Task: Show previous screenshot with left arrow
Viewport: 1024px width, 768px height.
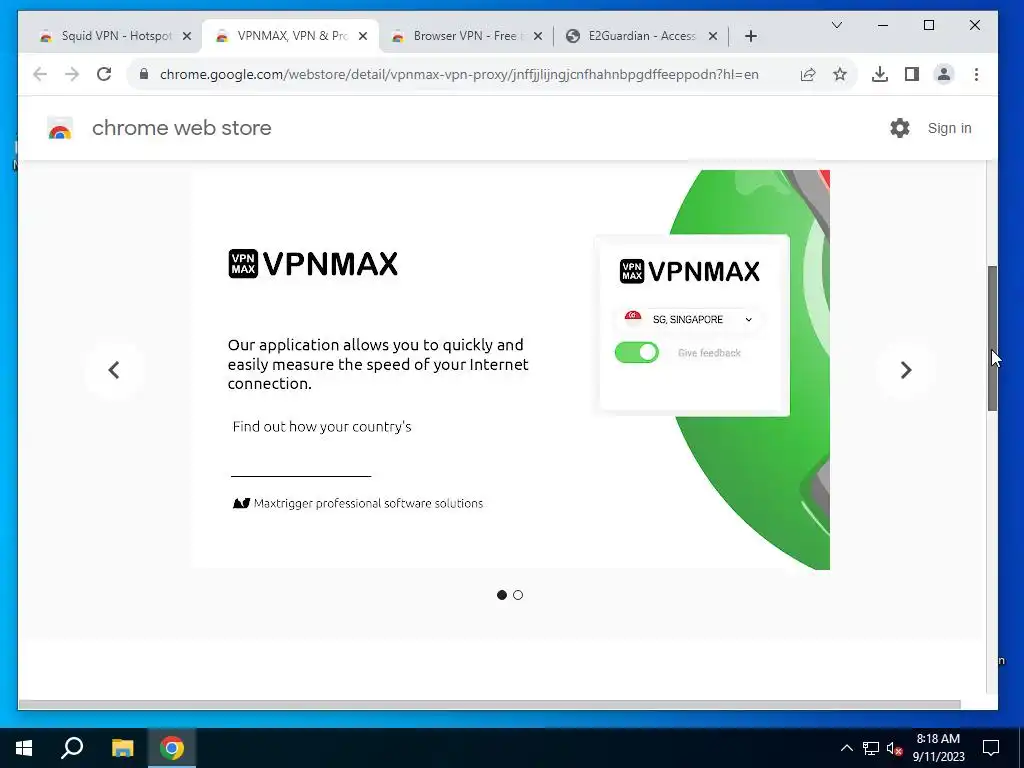Action: (x=114, y=370)
